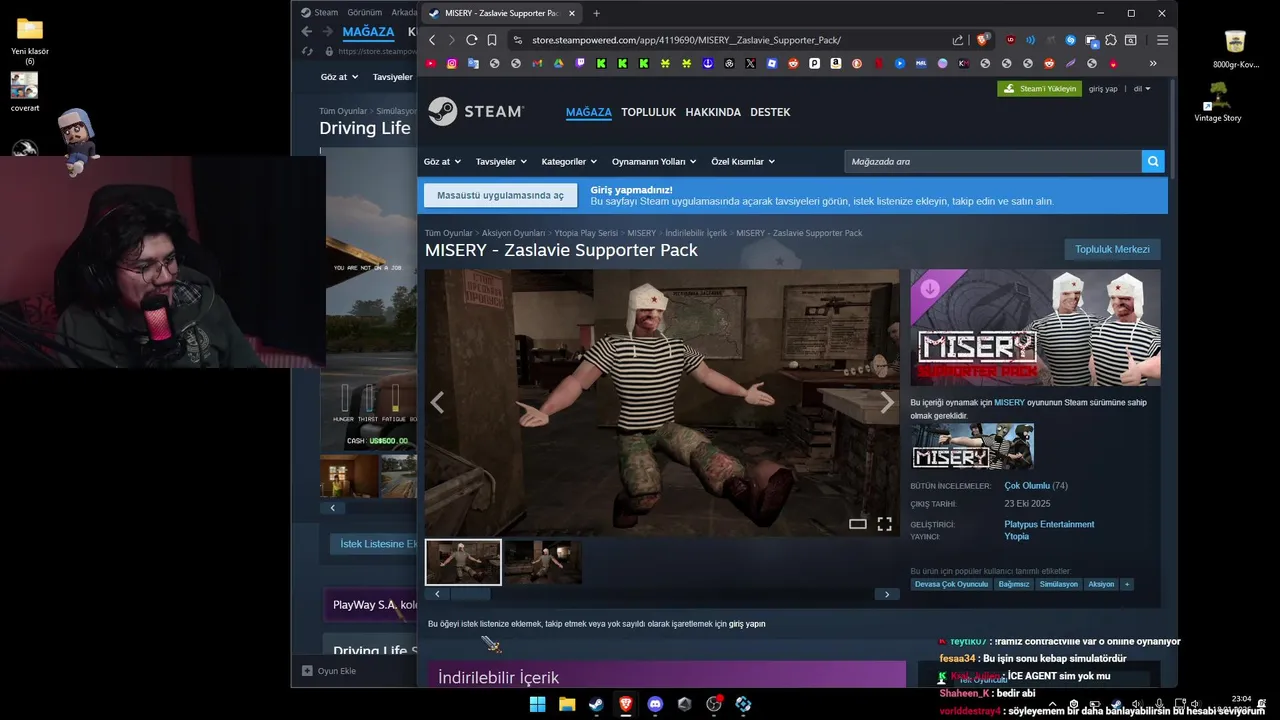
Task: Open TOPLULUK tab
Action: coord(648,112)
